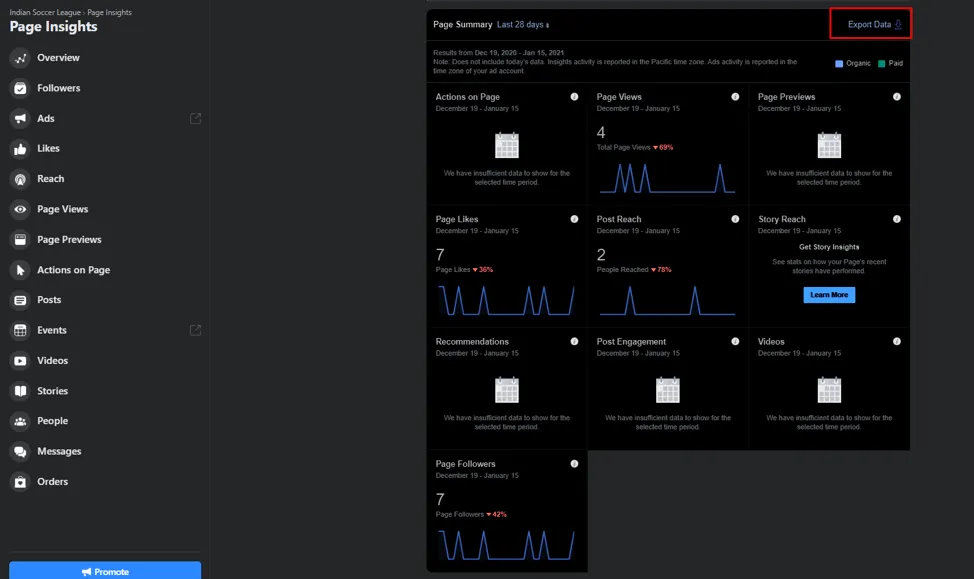
Task: Click the Page Views eye icon
Action: click(x=19, y=209)
